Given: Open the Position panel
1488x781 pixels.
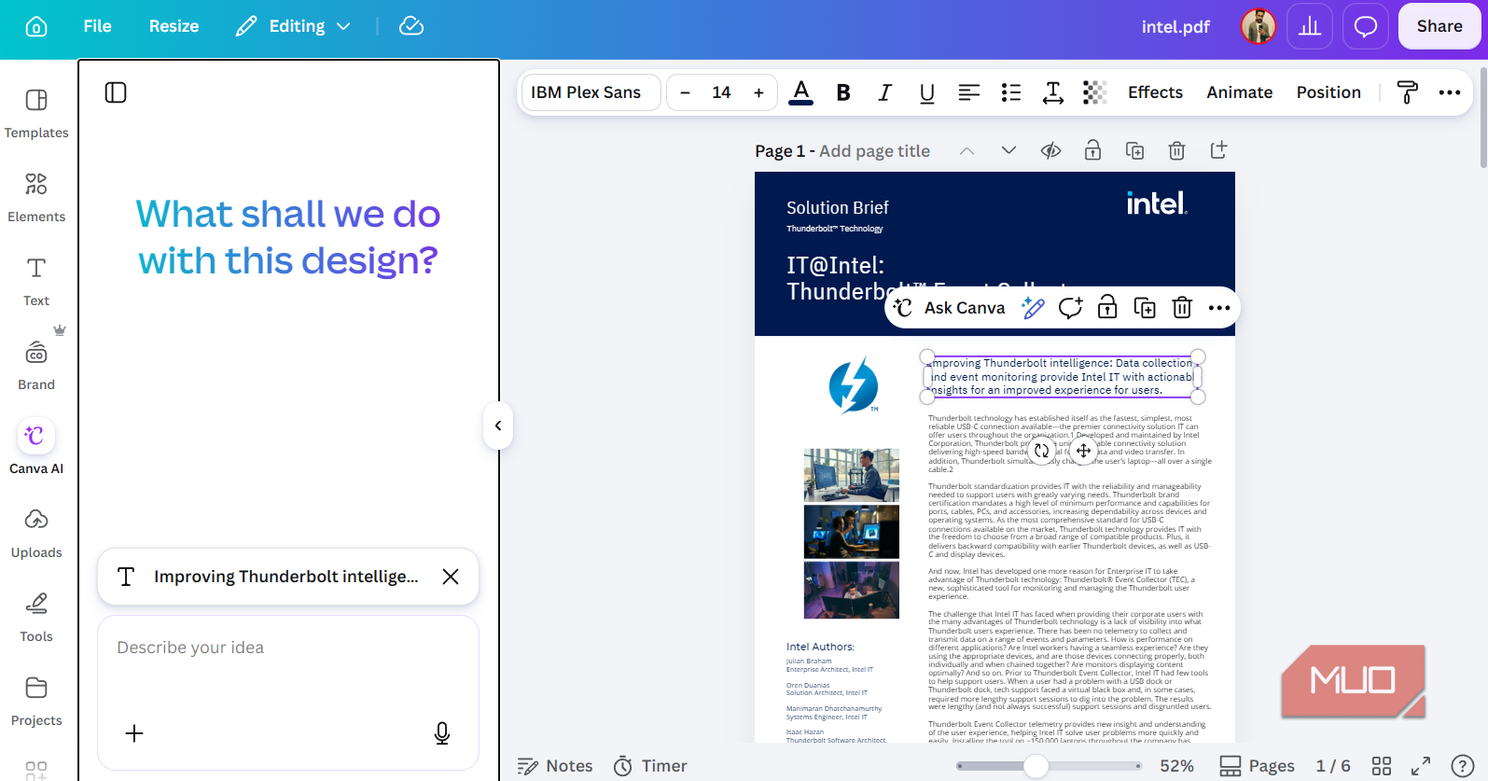Looking at the screenshot, I should point(1328,92).
